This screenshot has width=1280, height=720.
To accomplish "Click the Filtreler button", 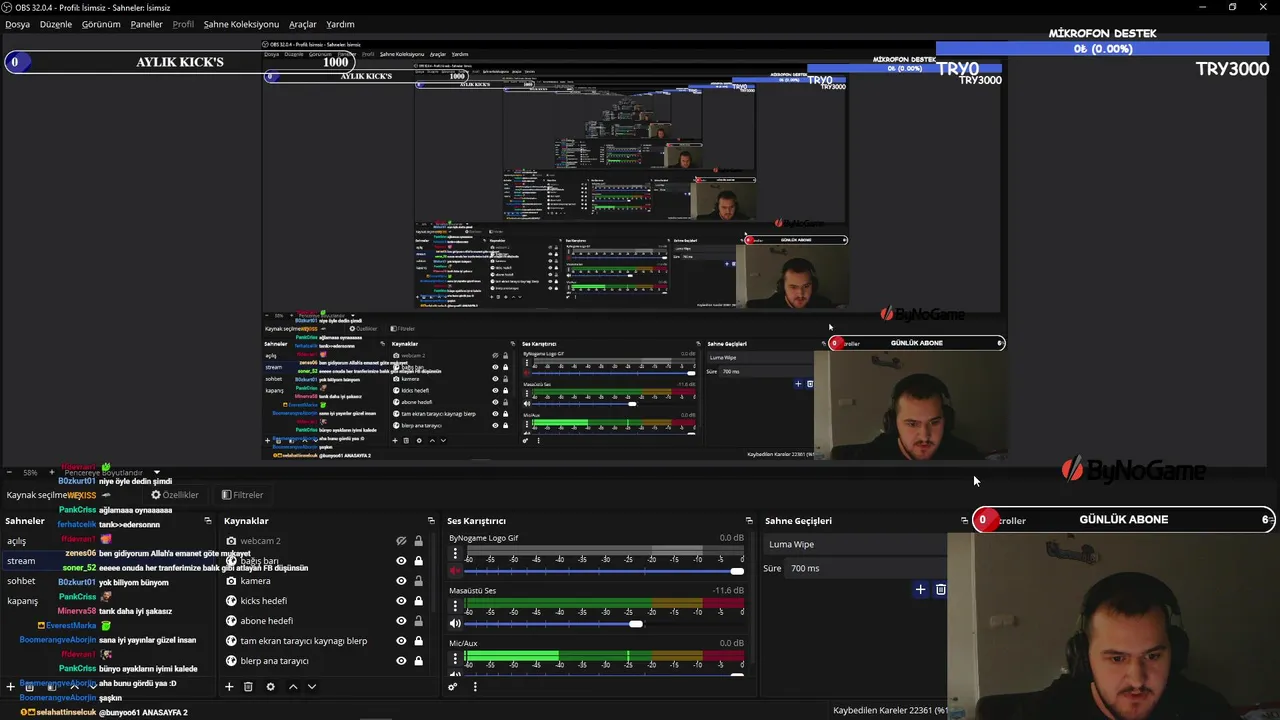I will point(242,495).
